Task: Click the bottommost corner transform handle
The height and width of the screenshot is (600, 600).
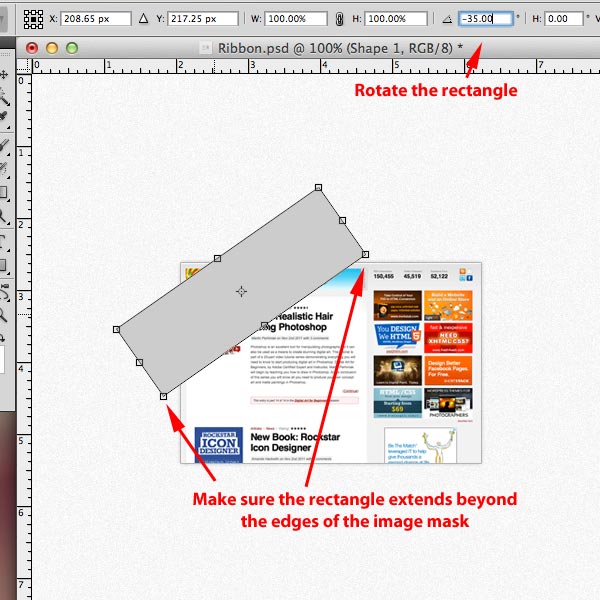Action: pyautogui.click(x=163, y=396)
